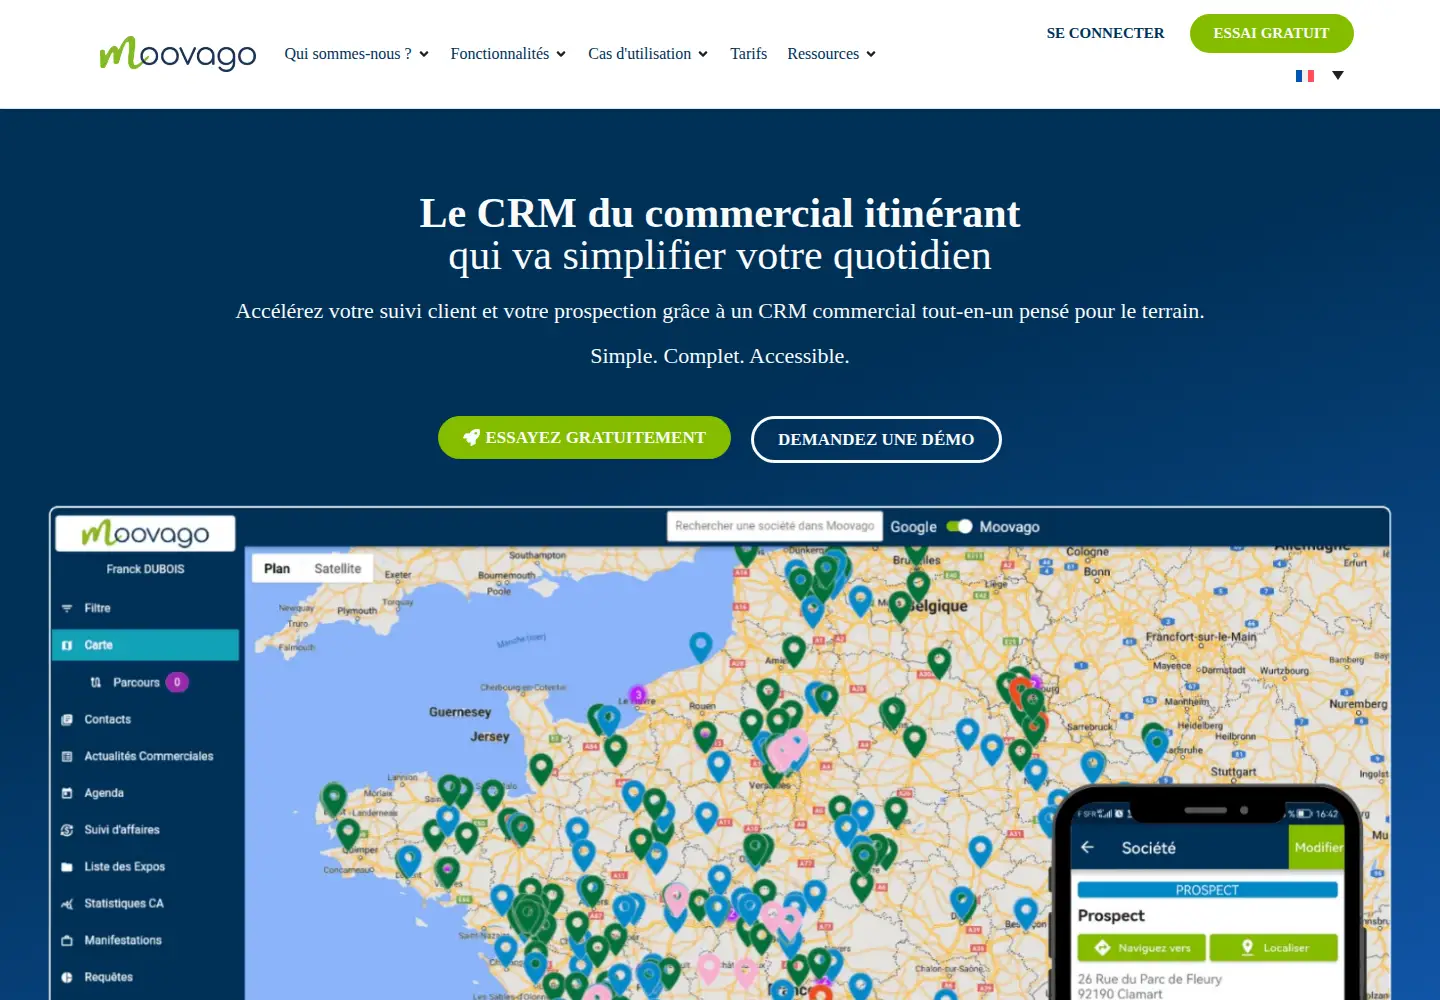Viewport: 1440px width, 1000px height.
Task: Click the Carte map icon in sidebar
Action: click(67, 646)
